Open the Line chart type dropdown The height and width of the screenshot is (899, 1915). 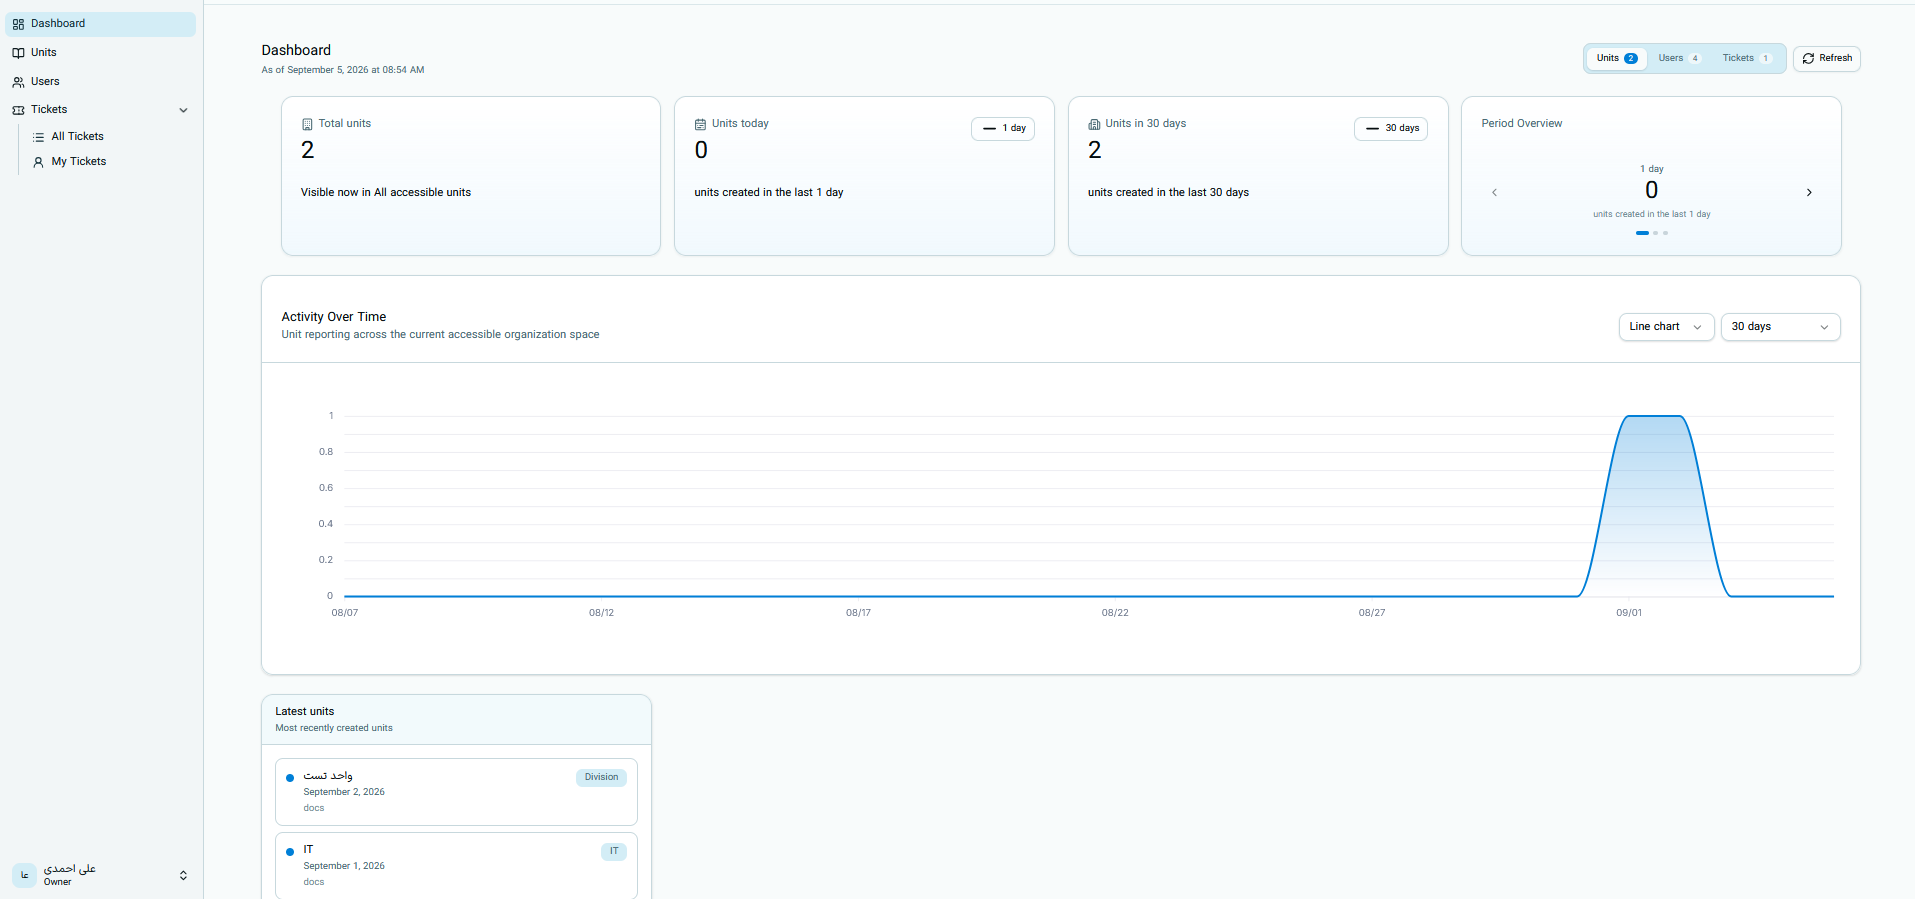1666,327
